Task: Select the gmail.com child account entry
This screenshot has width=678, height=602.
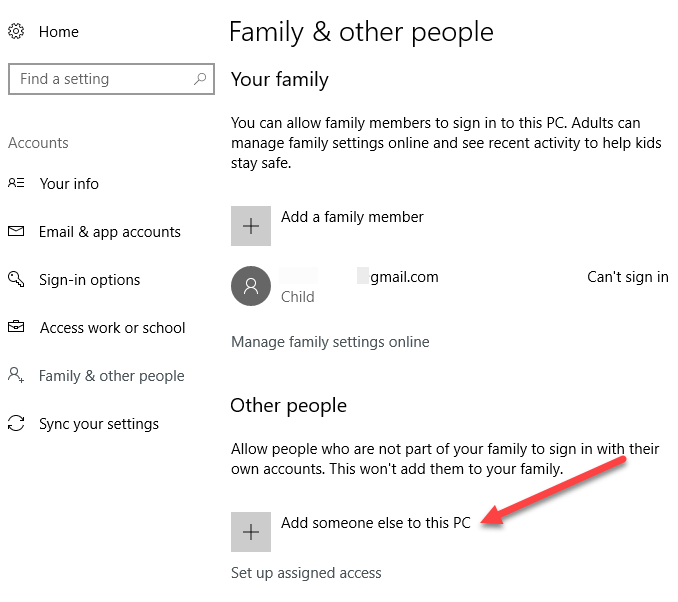Action: point(404,277)
